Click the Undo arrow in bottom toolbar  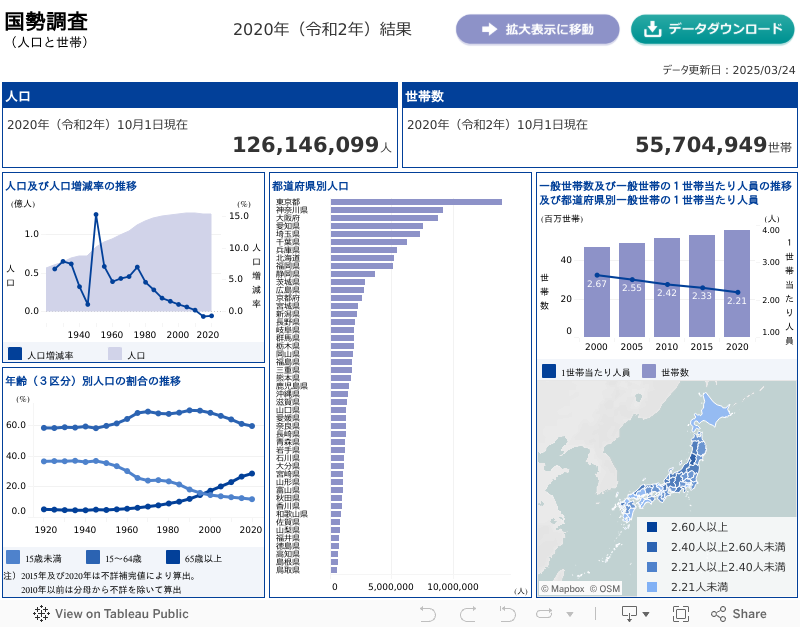click(x=428, y=614)
